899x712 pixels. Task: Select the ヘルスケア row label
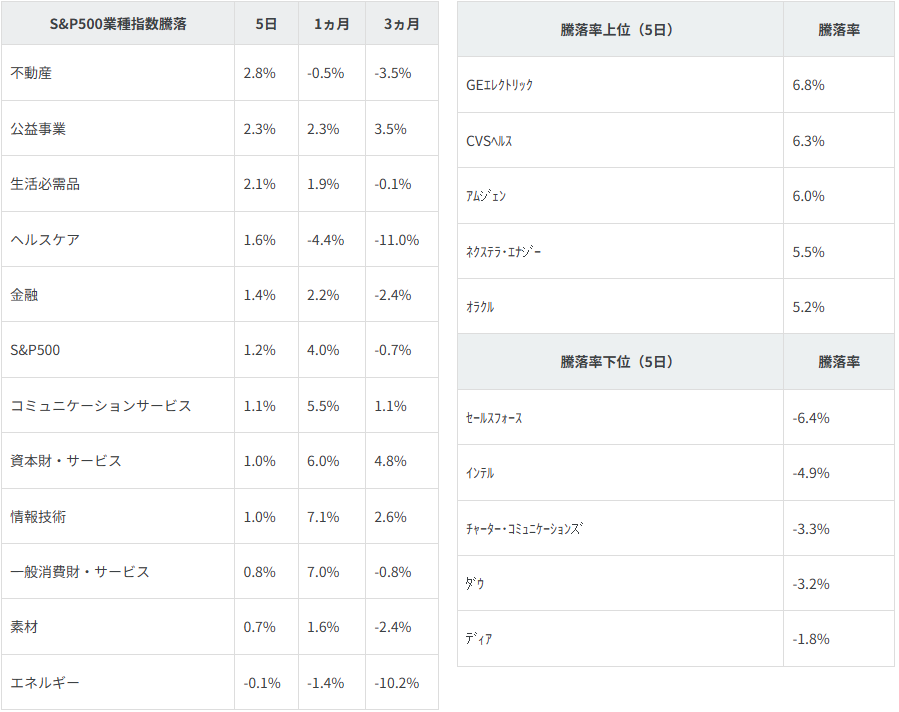pyautogui.click(x=45, y=240)
